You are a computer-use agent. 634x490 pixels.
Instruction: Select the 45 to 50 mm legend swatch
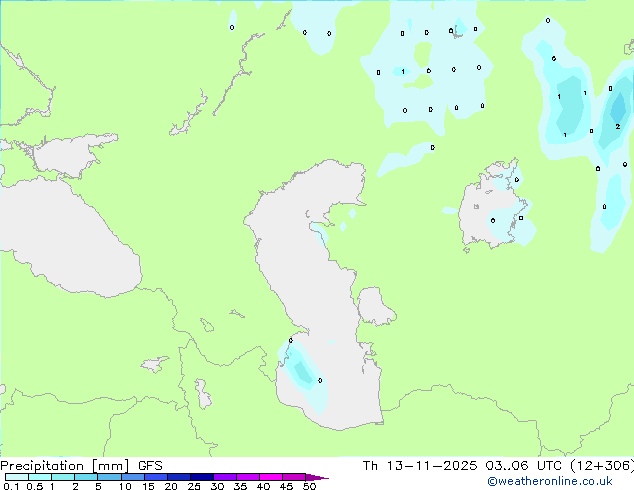[x=294, y=477]
